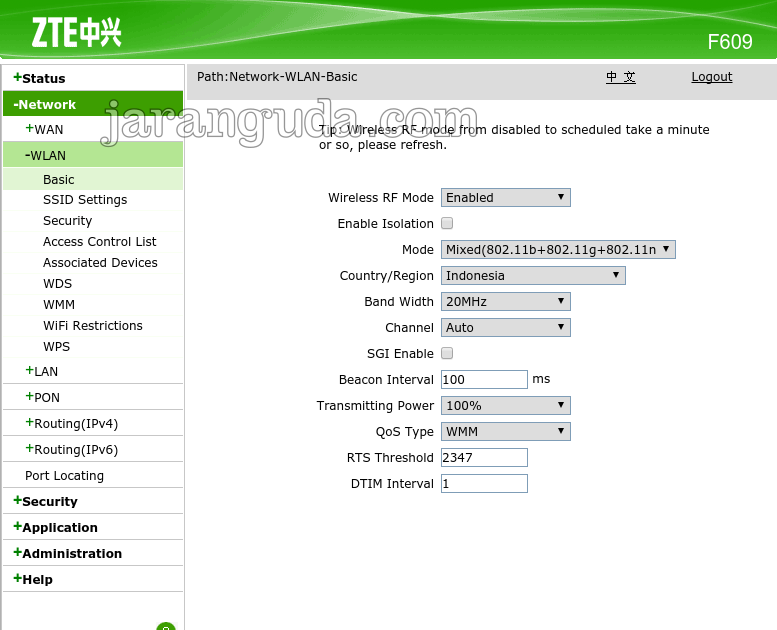
Task: Click the F609 model label
Action: point(729,42)
